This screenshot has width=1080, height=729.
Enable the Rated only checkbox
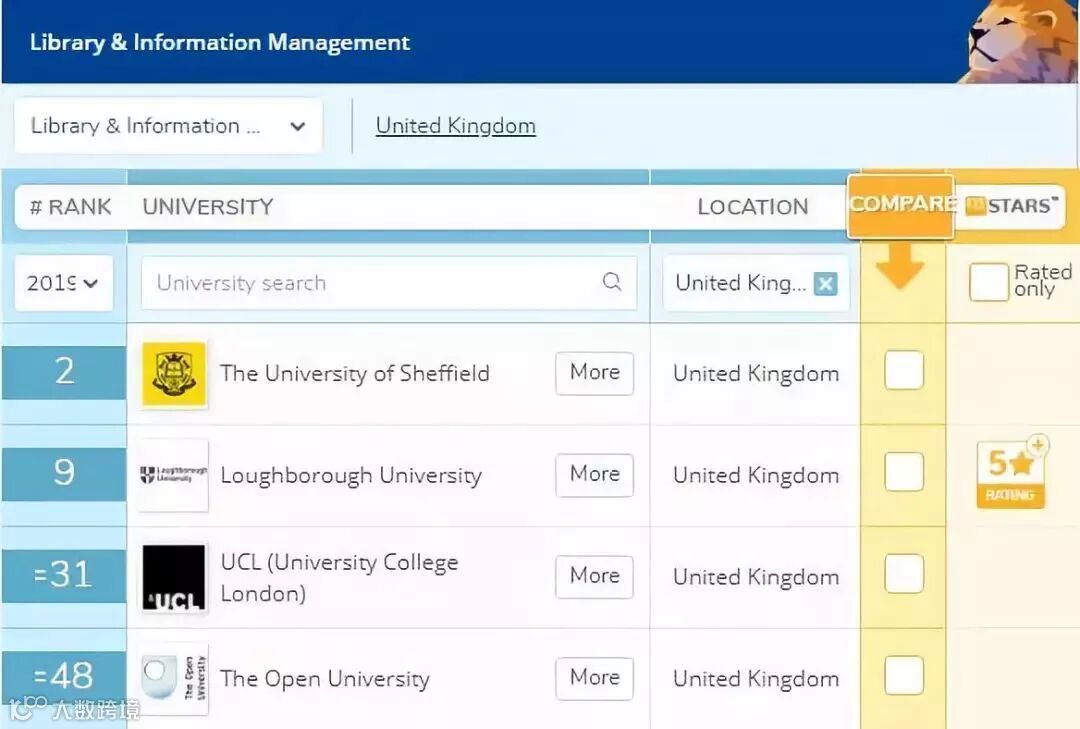pyautogui.click(x=988, y=283)
